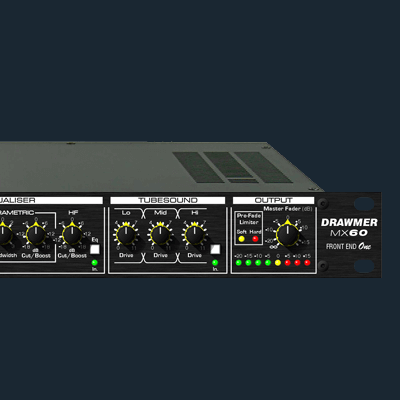Screen dimensions: 400x400
Task: Click the +5 red output meter LED
Action: pos(288,263)
